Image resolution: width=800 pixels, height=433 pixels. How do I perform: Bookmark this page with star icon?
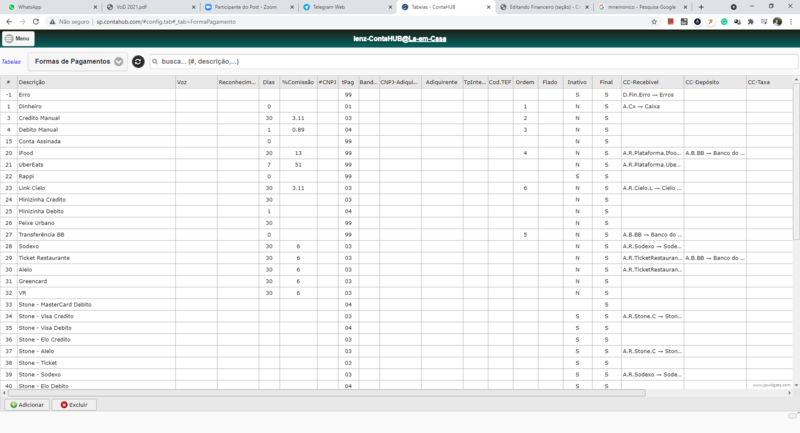654,22
